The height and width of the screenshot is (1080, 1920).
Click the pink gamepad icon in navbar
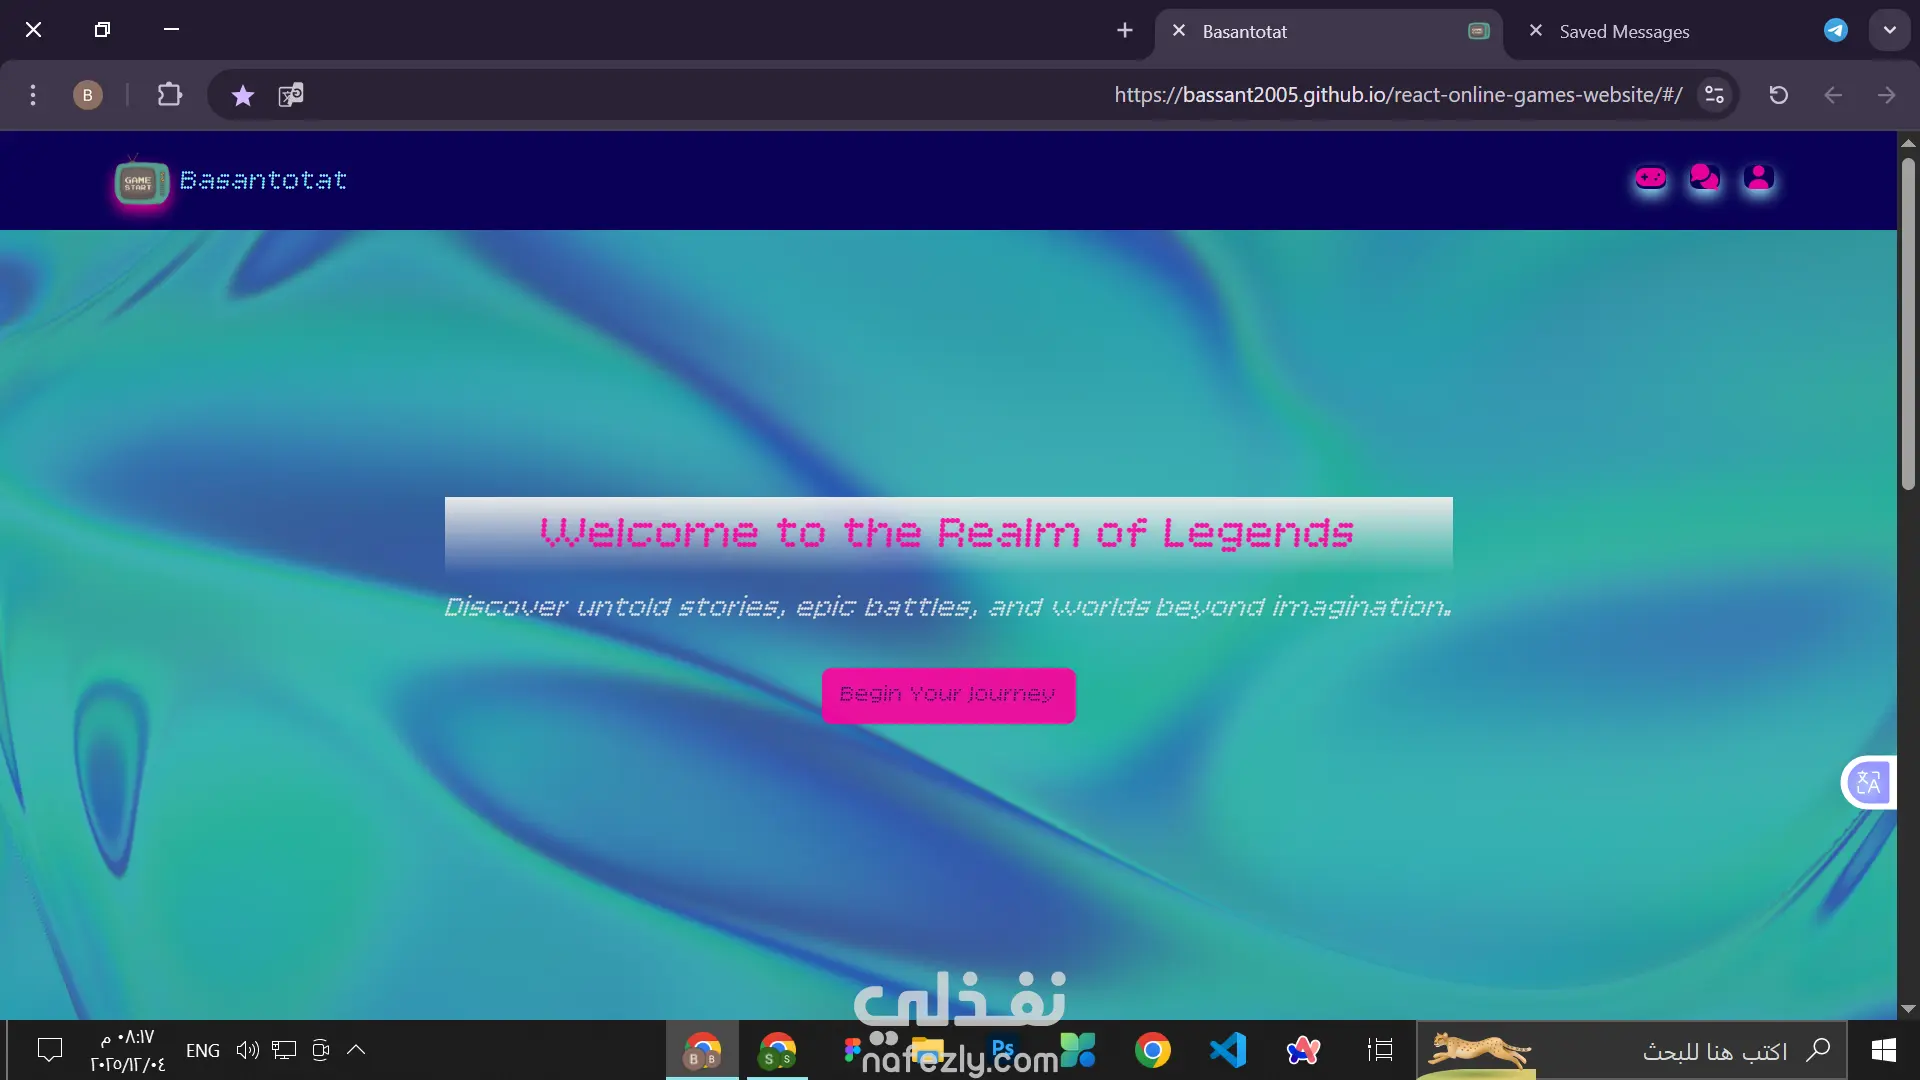[1650, 178]
